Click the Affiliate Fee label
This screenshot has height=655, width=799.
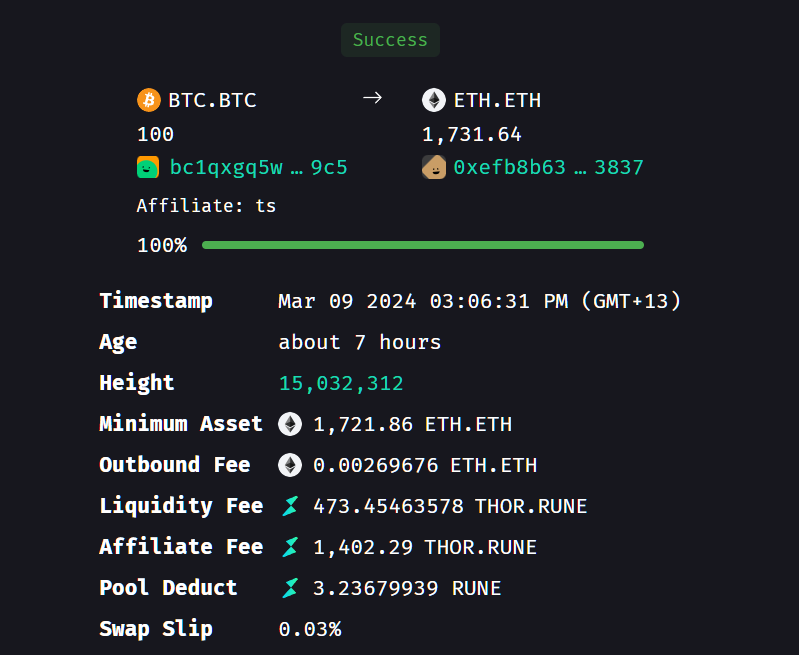pyautogui.click(x=181, y=547)
